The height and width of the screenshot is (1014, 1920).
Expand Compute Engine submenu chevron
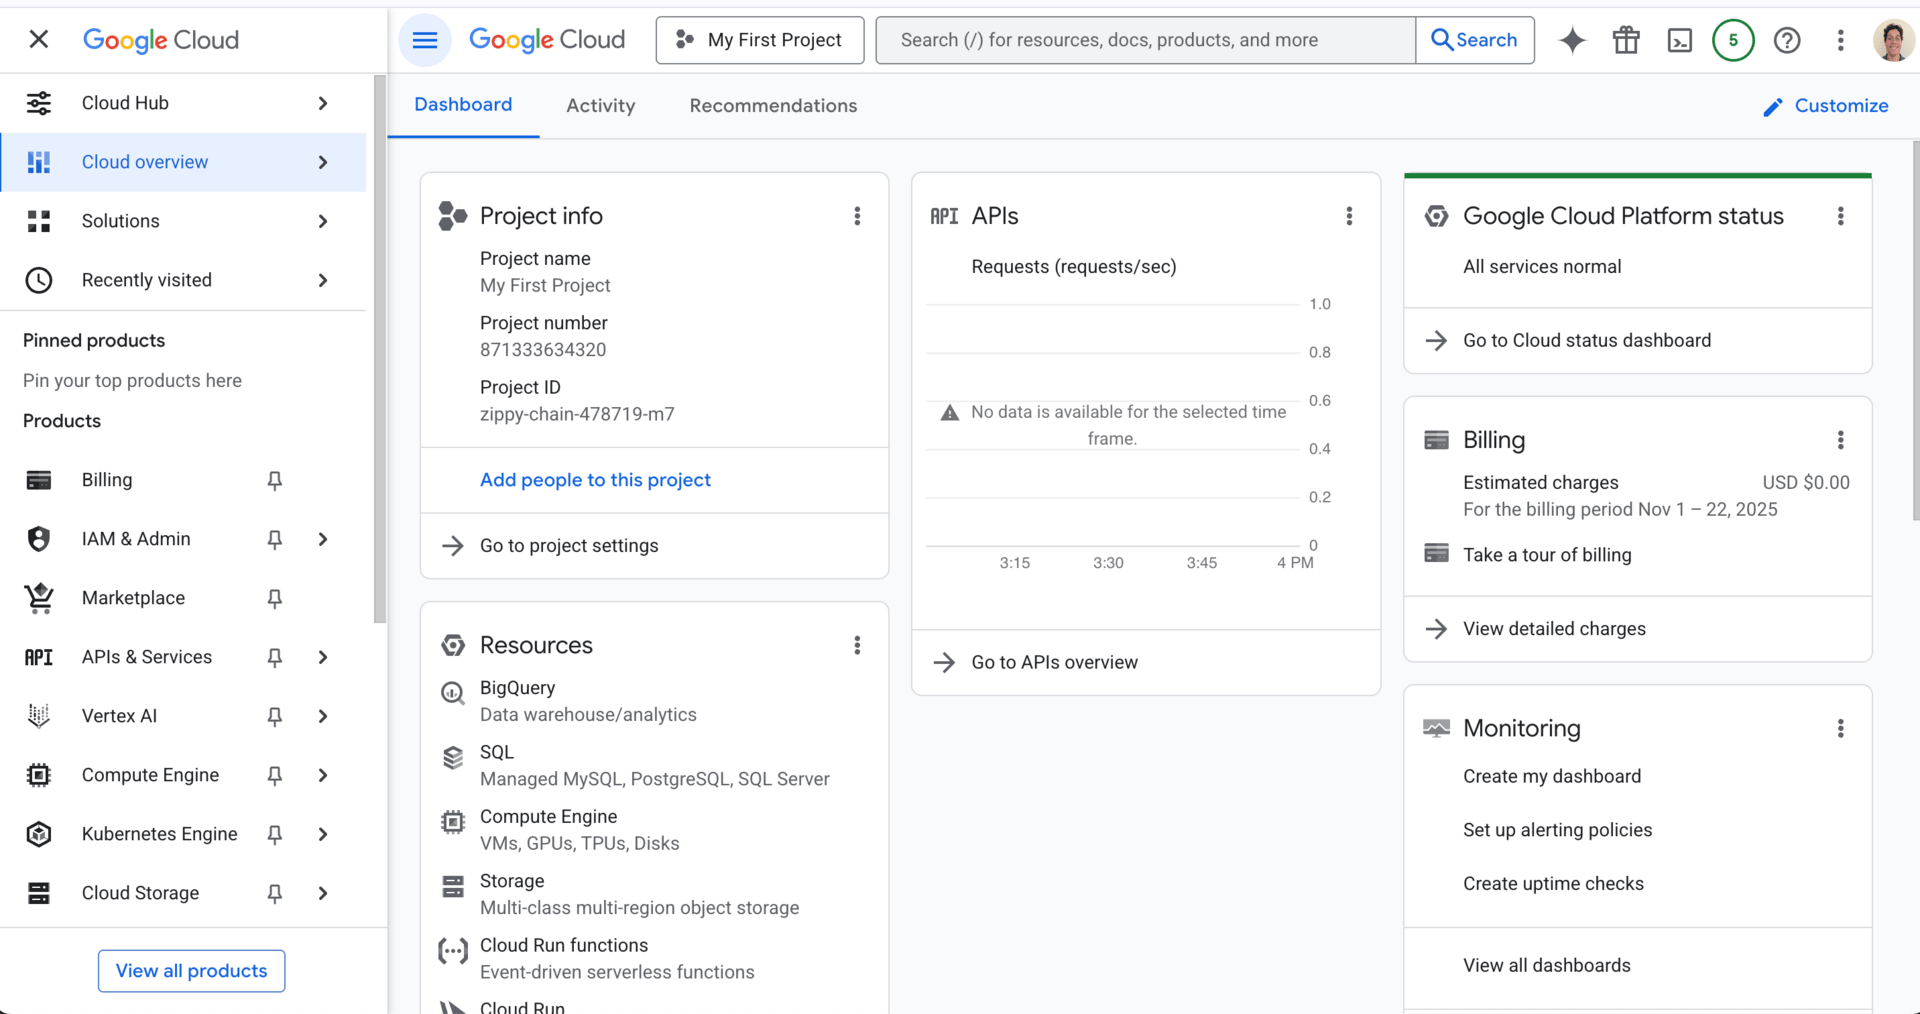coord(323,775)
